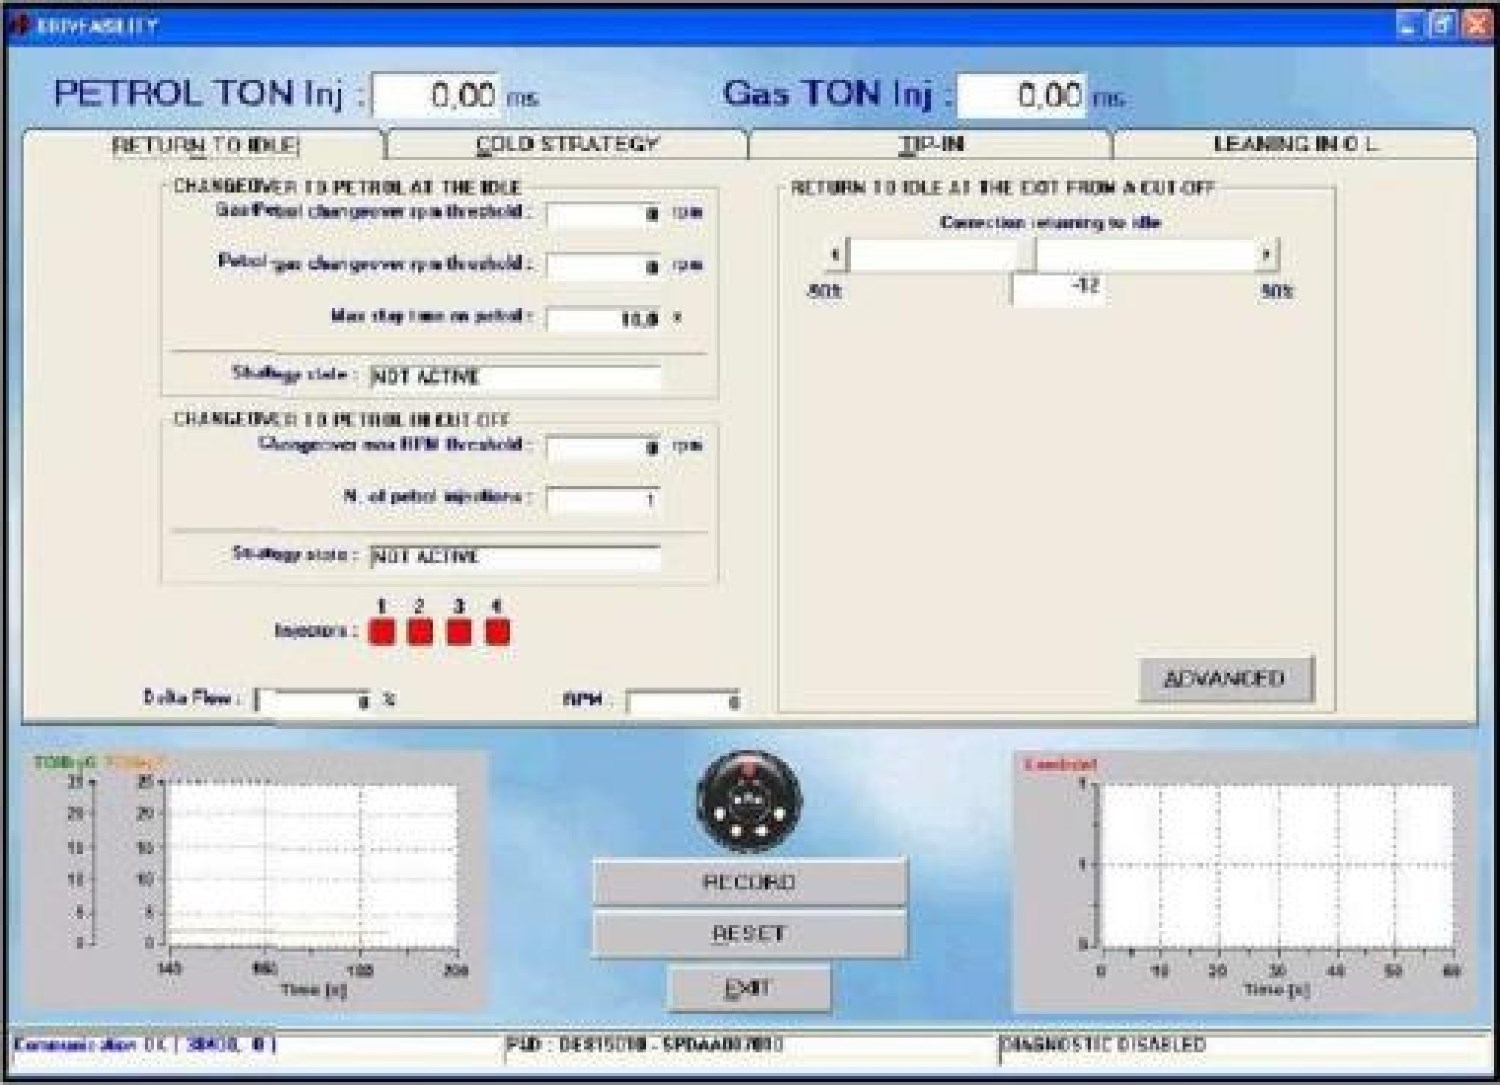Click the Max stay time on petrol field

coord(605,320)
